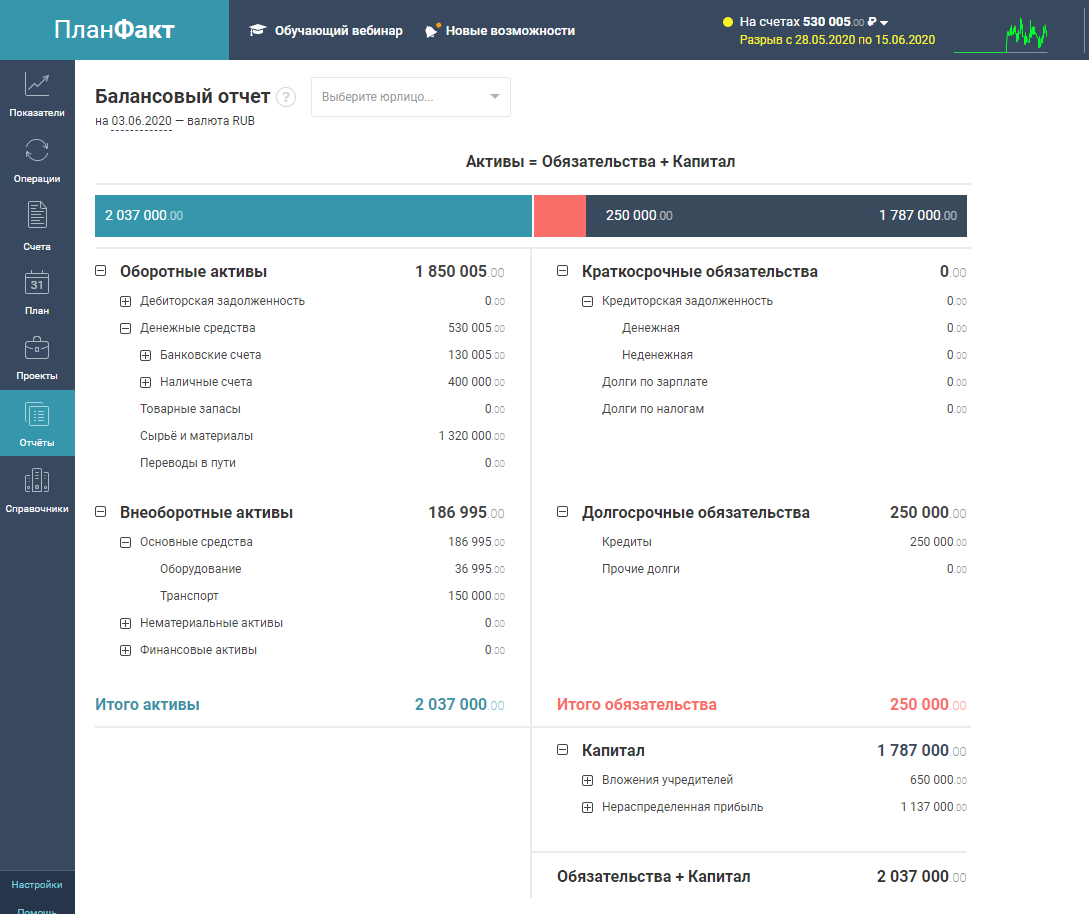Collapse Краткосрочные обязательства section
The height and width of the screenshot is (914, 1089).
click(x=563, y=271)
